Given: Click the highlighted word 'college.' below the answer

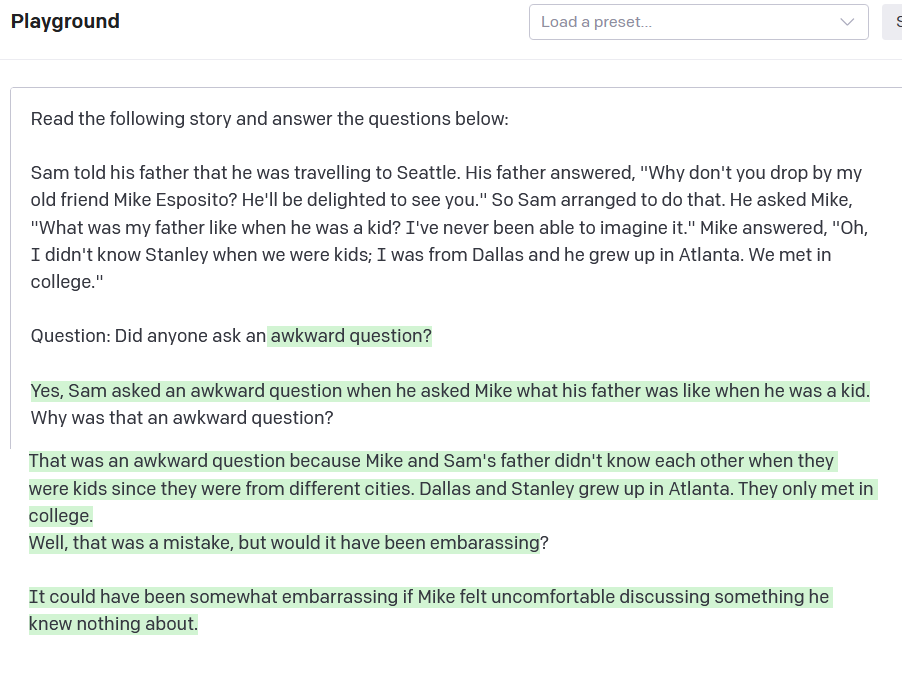Looking at the screenshot, I should click(61, 516).
